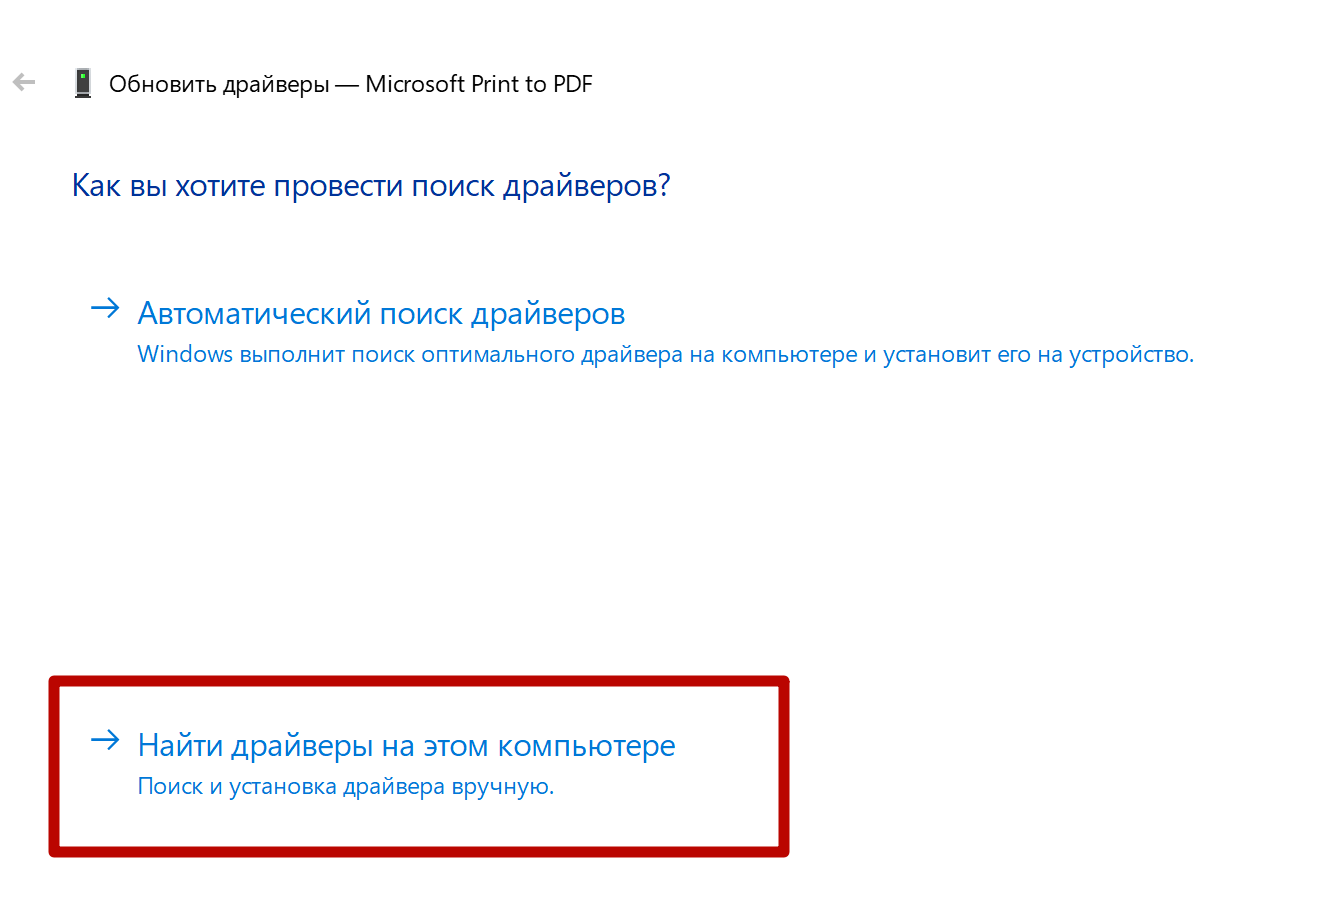Click the automatic driver search description text
This screenshot has width=1326, height=899.
(664, 355)
